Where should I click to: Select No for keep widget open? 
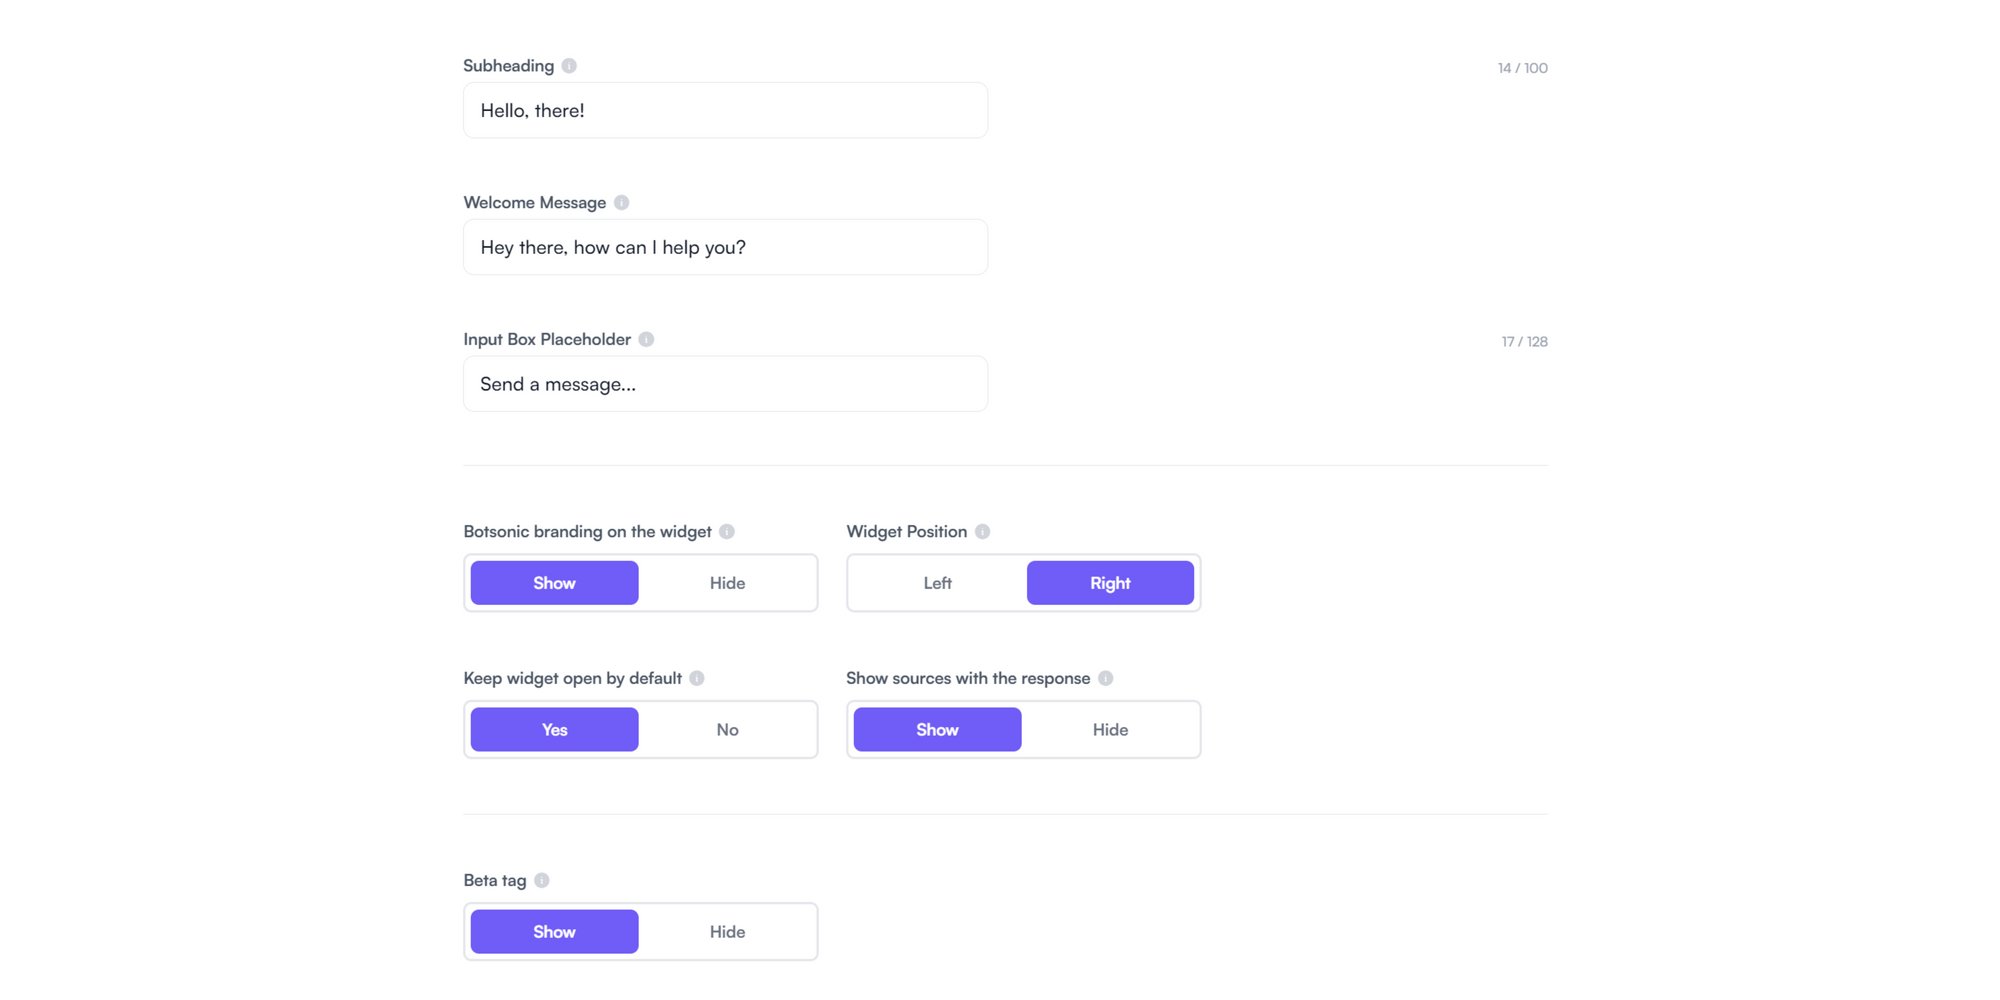click(x=727, y=729)
